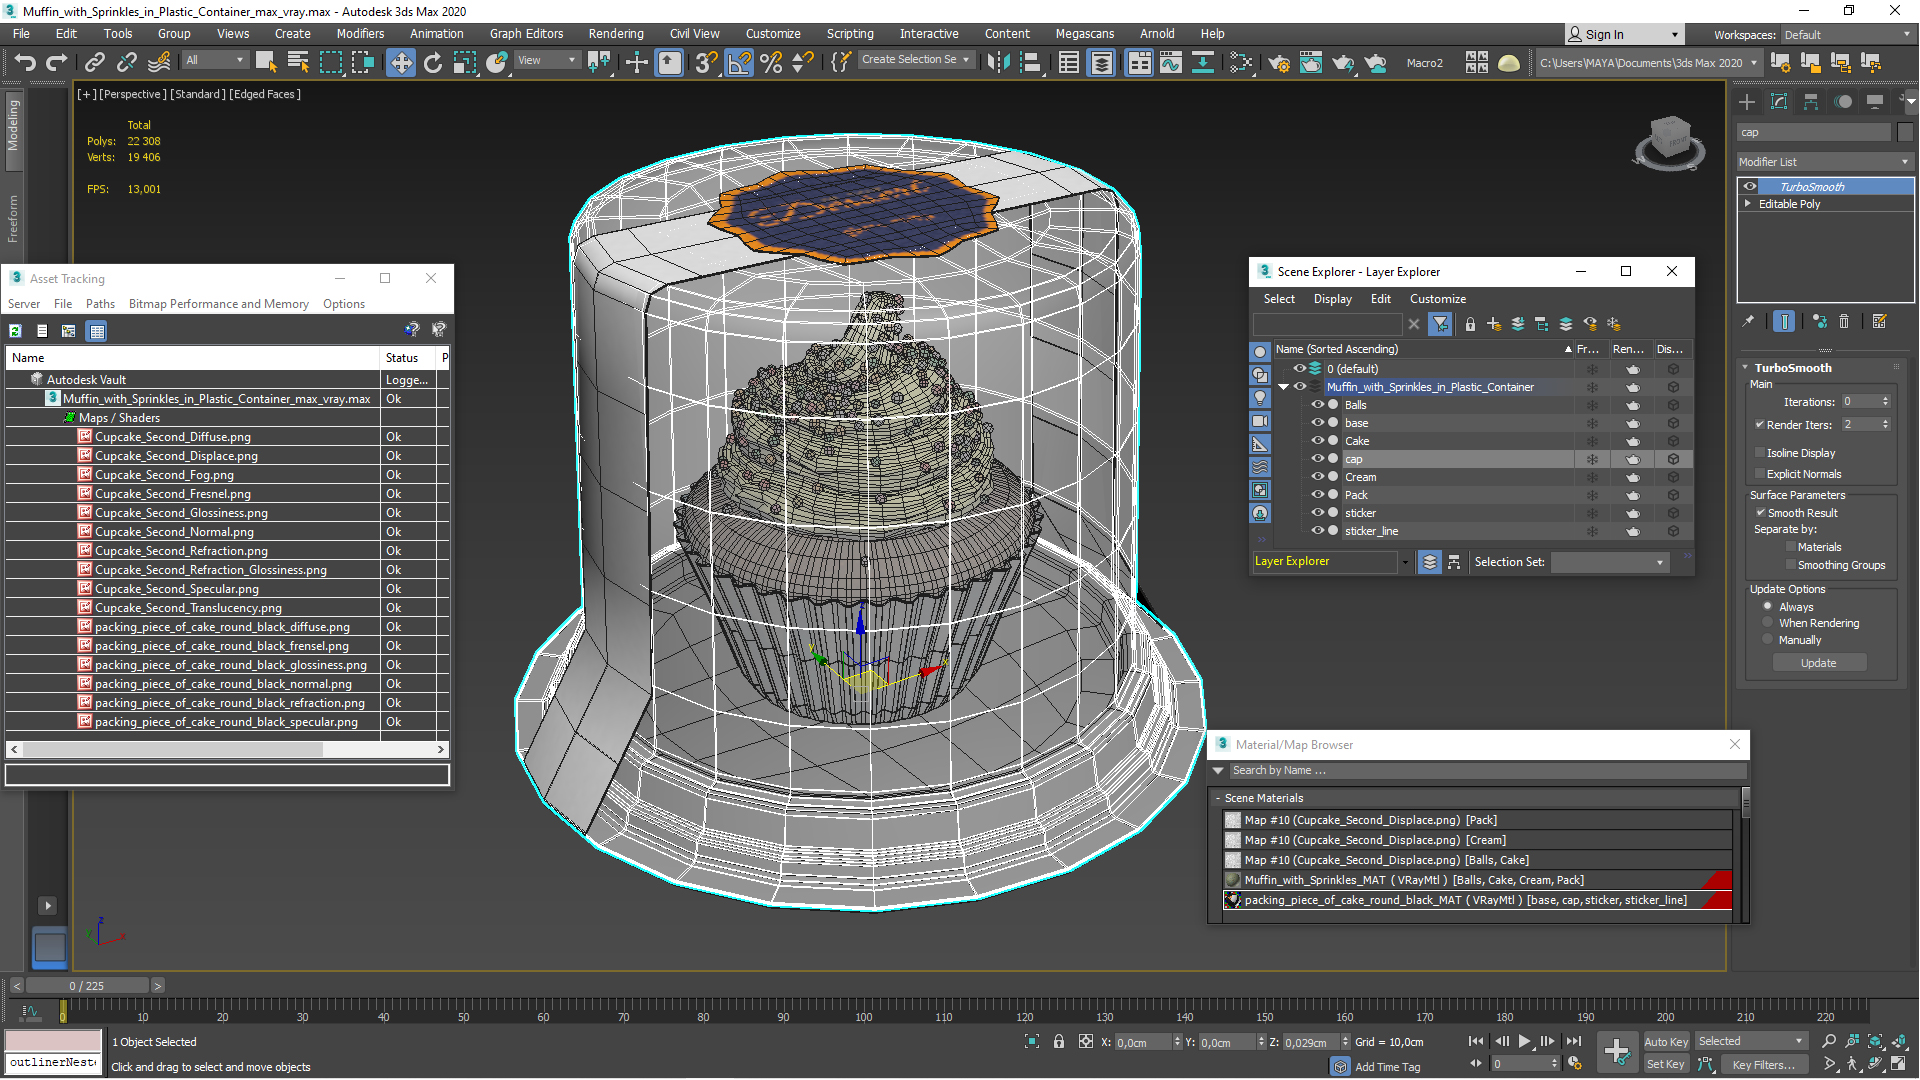Viewport: 1920px width, 1080px height.
Task: Click the object color swatch beside cap
Action: pyautogui.click(x=1904, y=132)
